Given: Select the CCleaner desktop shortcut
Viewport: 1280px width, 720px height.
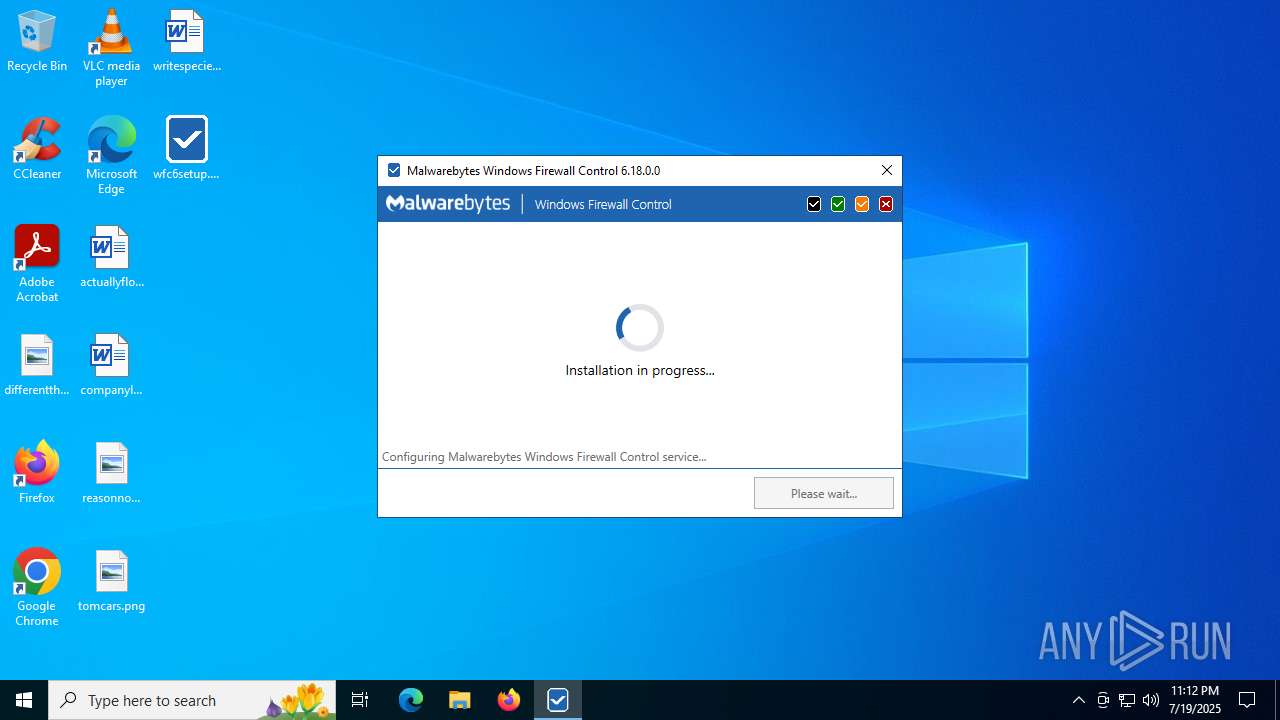Looking at the screenshot, I should (37, 149).
